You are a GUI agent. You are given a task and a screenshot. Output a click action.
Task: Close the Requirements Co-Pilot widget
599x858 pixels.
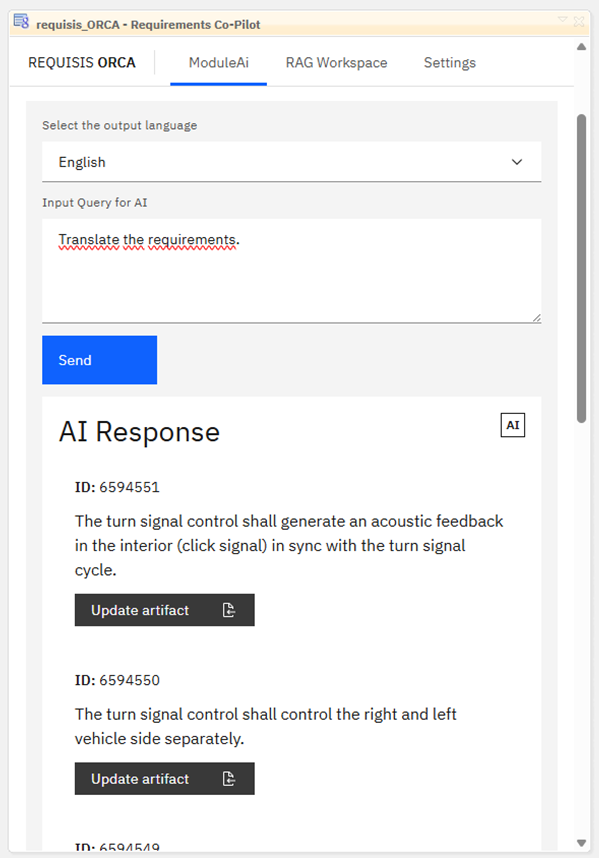coord(579,21)
